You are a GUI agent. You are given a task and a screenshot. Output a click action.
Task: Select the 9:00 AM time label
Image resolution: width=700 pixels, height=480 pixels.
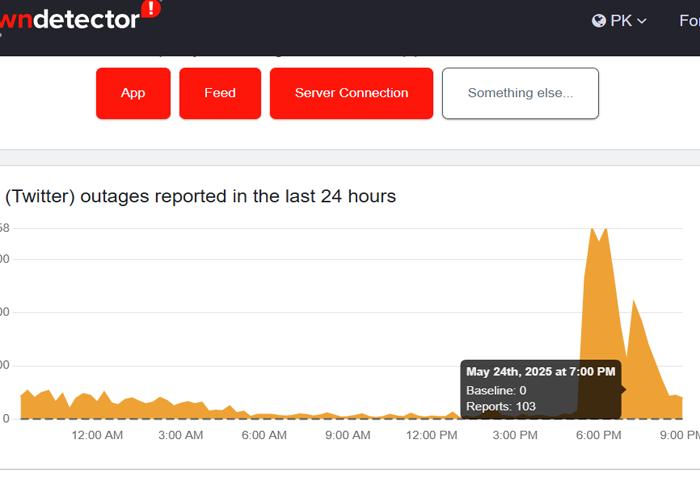coord(348,435)
